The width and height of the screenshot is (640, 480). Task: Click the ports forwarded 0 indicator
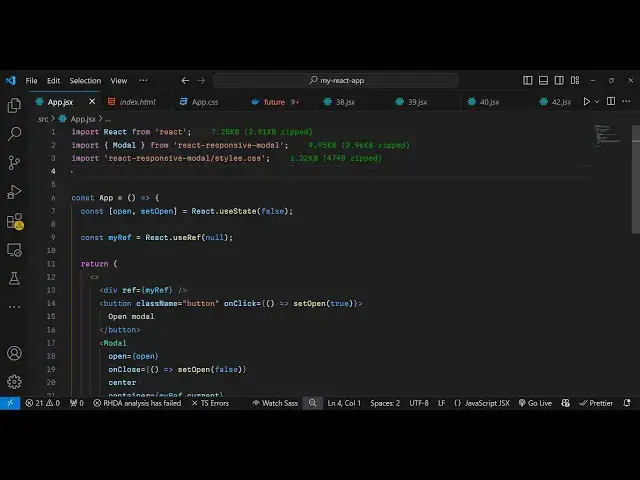tap(76, 403)
